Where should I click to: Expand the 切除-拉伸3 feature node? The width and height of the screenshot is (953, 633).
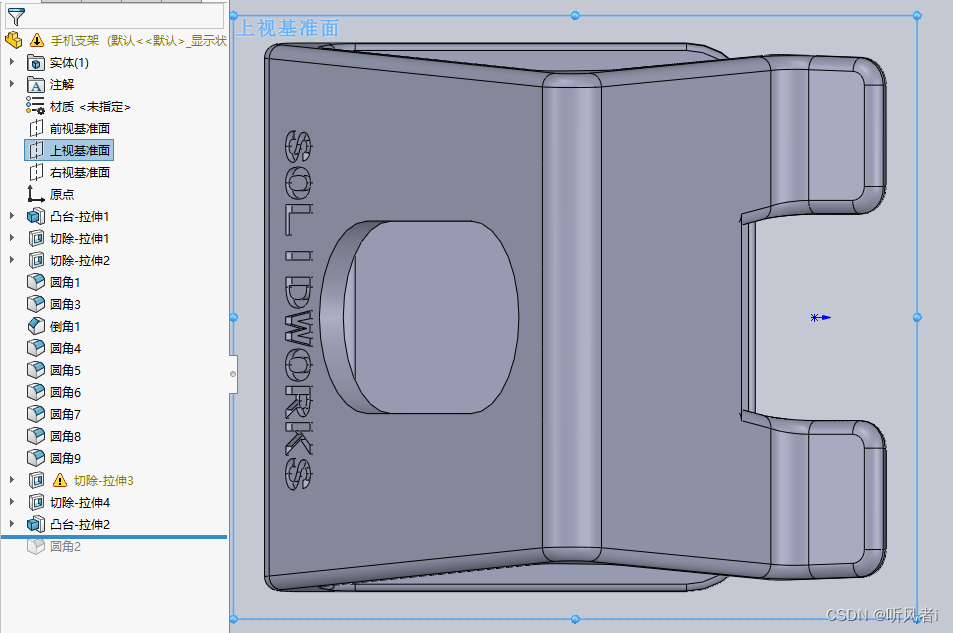point(11,479)
